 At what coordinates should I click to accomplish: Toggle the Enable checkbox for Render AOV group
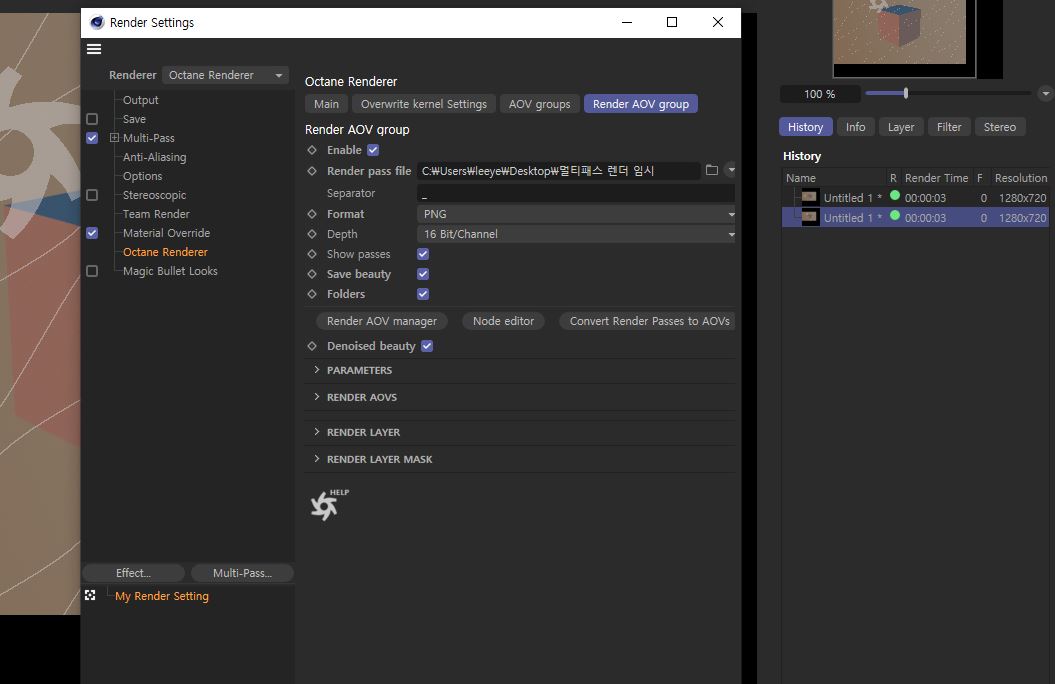(x=373, y=150)
